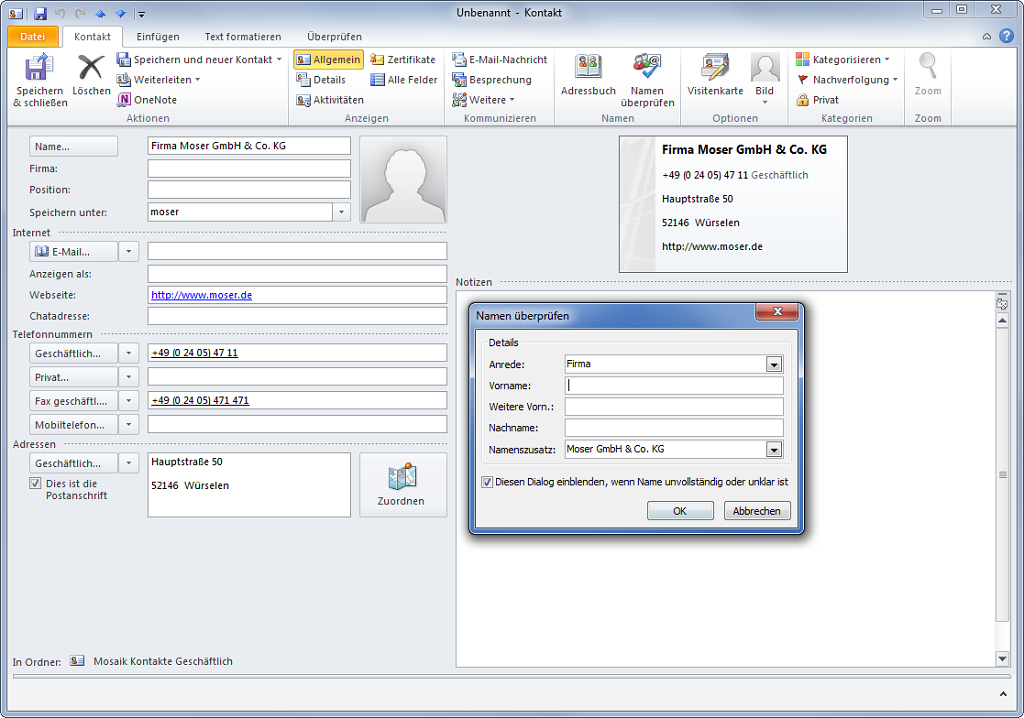Open the http://www.moser.de link
1024x718 pixels.
(201, 295)
